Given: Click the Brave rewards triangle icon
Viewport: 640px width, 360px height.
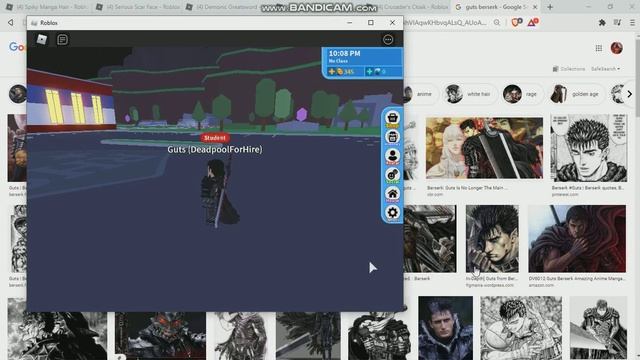Looking at the screenshot, I should 533,22.
